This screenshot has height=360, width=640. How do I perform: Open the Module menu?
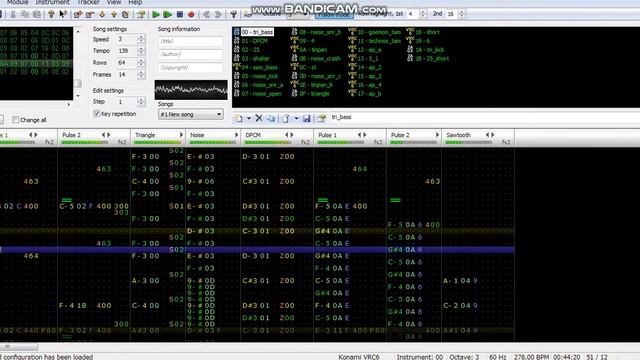(x=18, y=2)
